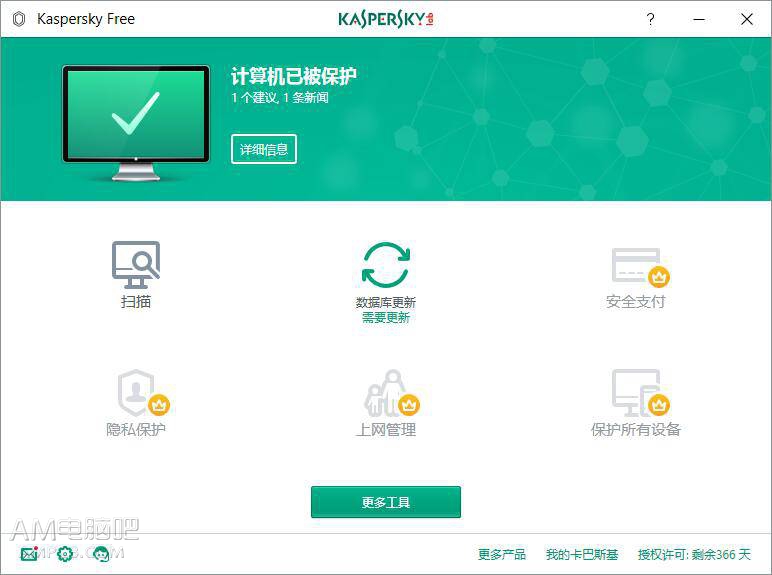Image resolution: width=772 pixels, height=575 pixels.
Task: Click the Kaspersky Lab logo in title bar
Action: [x=386, y=19]
